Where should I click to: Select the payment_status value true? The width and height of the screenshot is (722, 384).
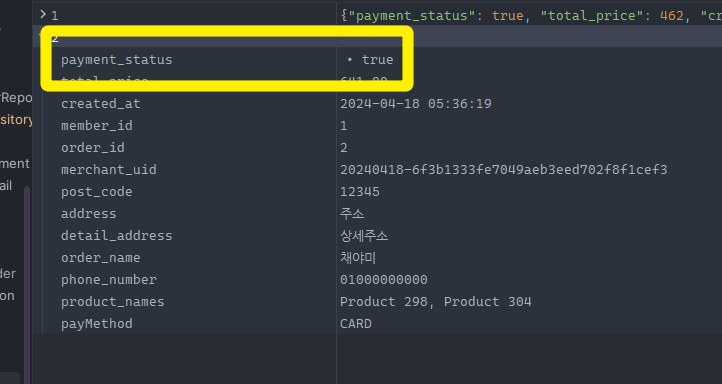pos(377,60)
